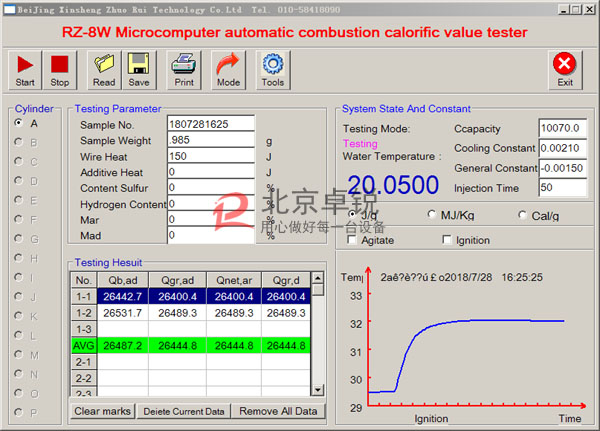Select cylinder L radio button

(18, 335)
